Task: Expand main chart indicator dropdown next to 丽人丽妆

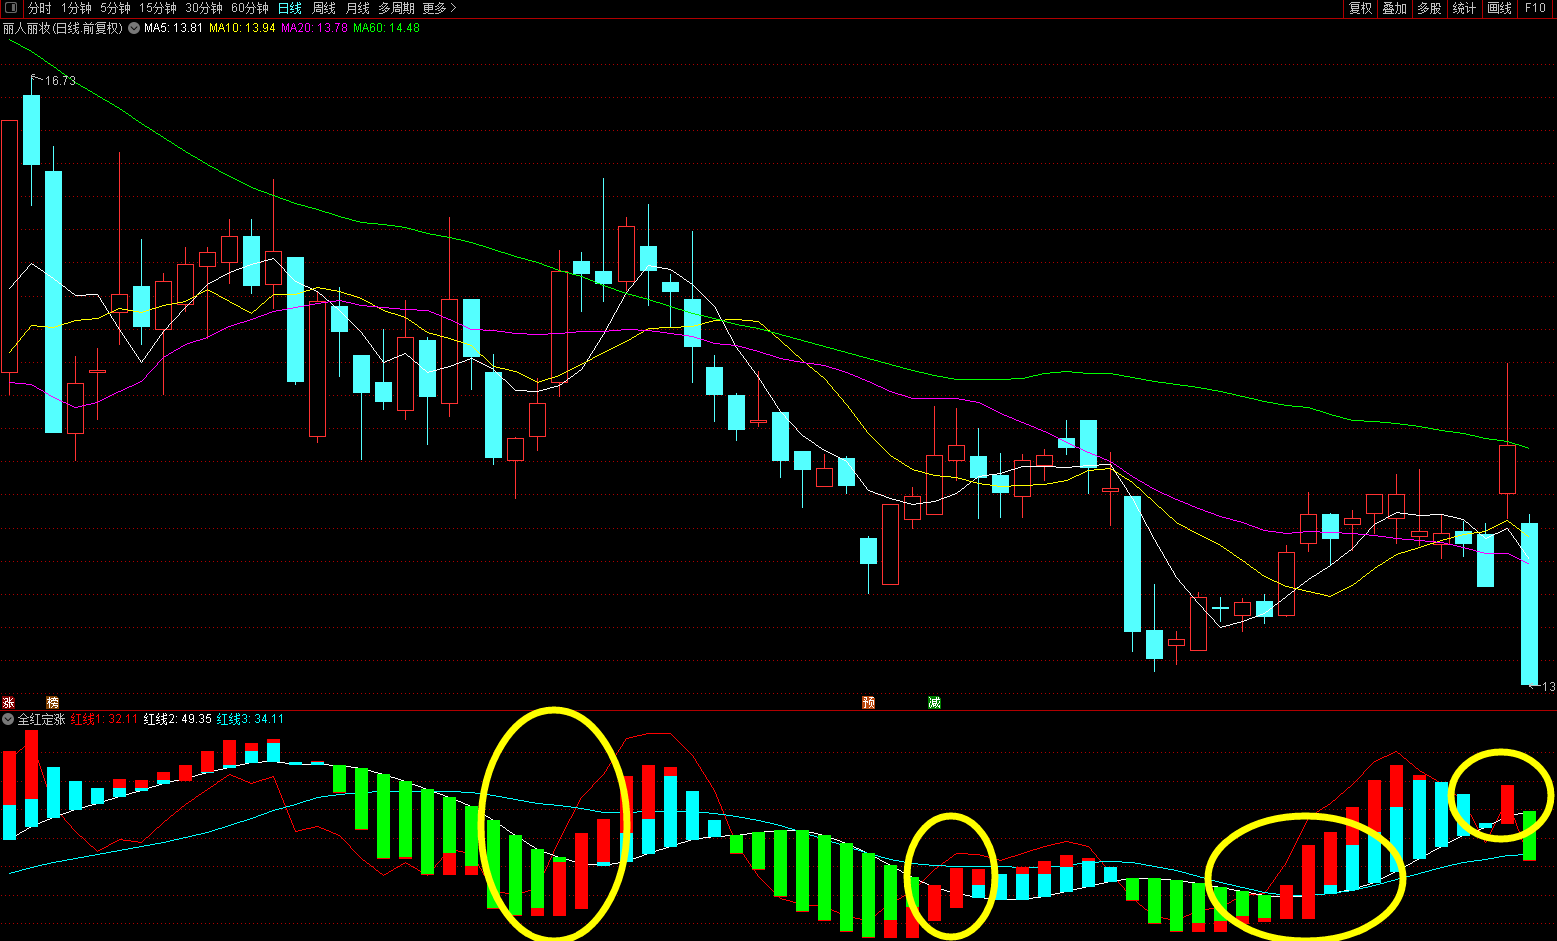Action: tap(133, 28)
